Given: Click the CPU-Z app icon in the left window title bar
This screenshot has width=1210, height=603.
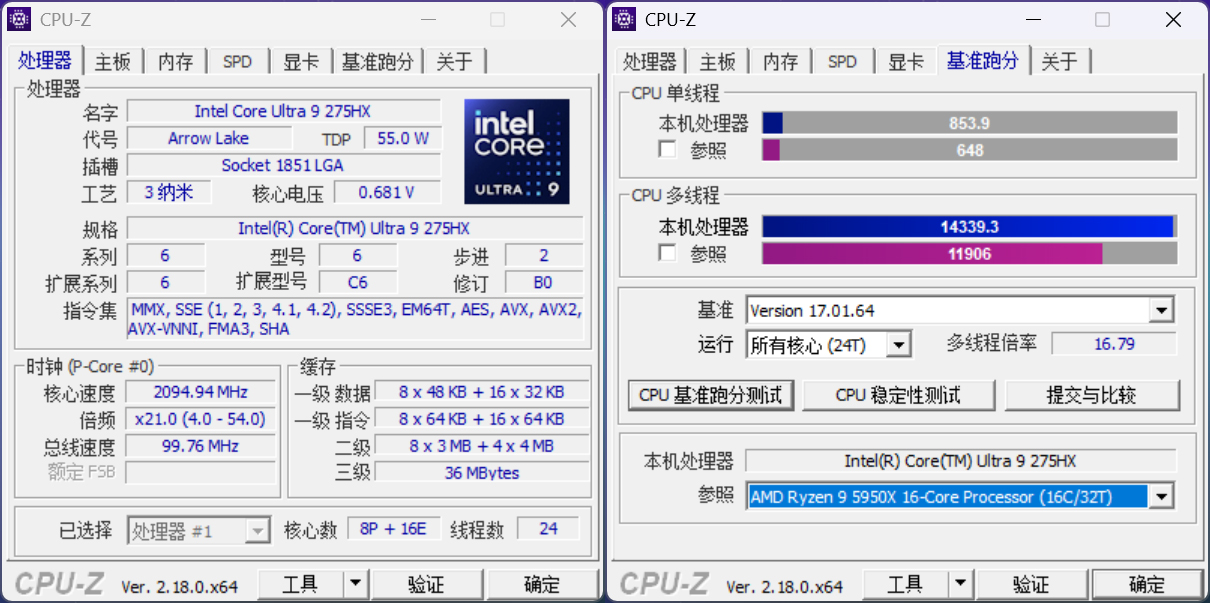Looking at the screenshot, I should [20, 19].
